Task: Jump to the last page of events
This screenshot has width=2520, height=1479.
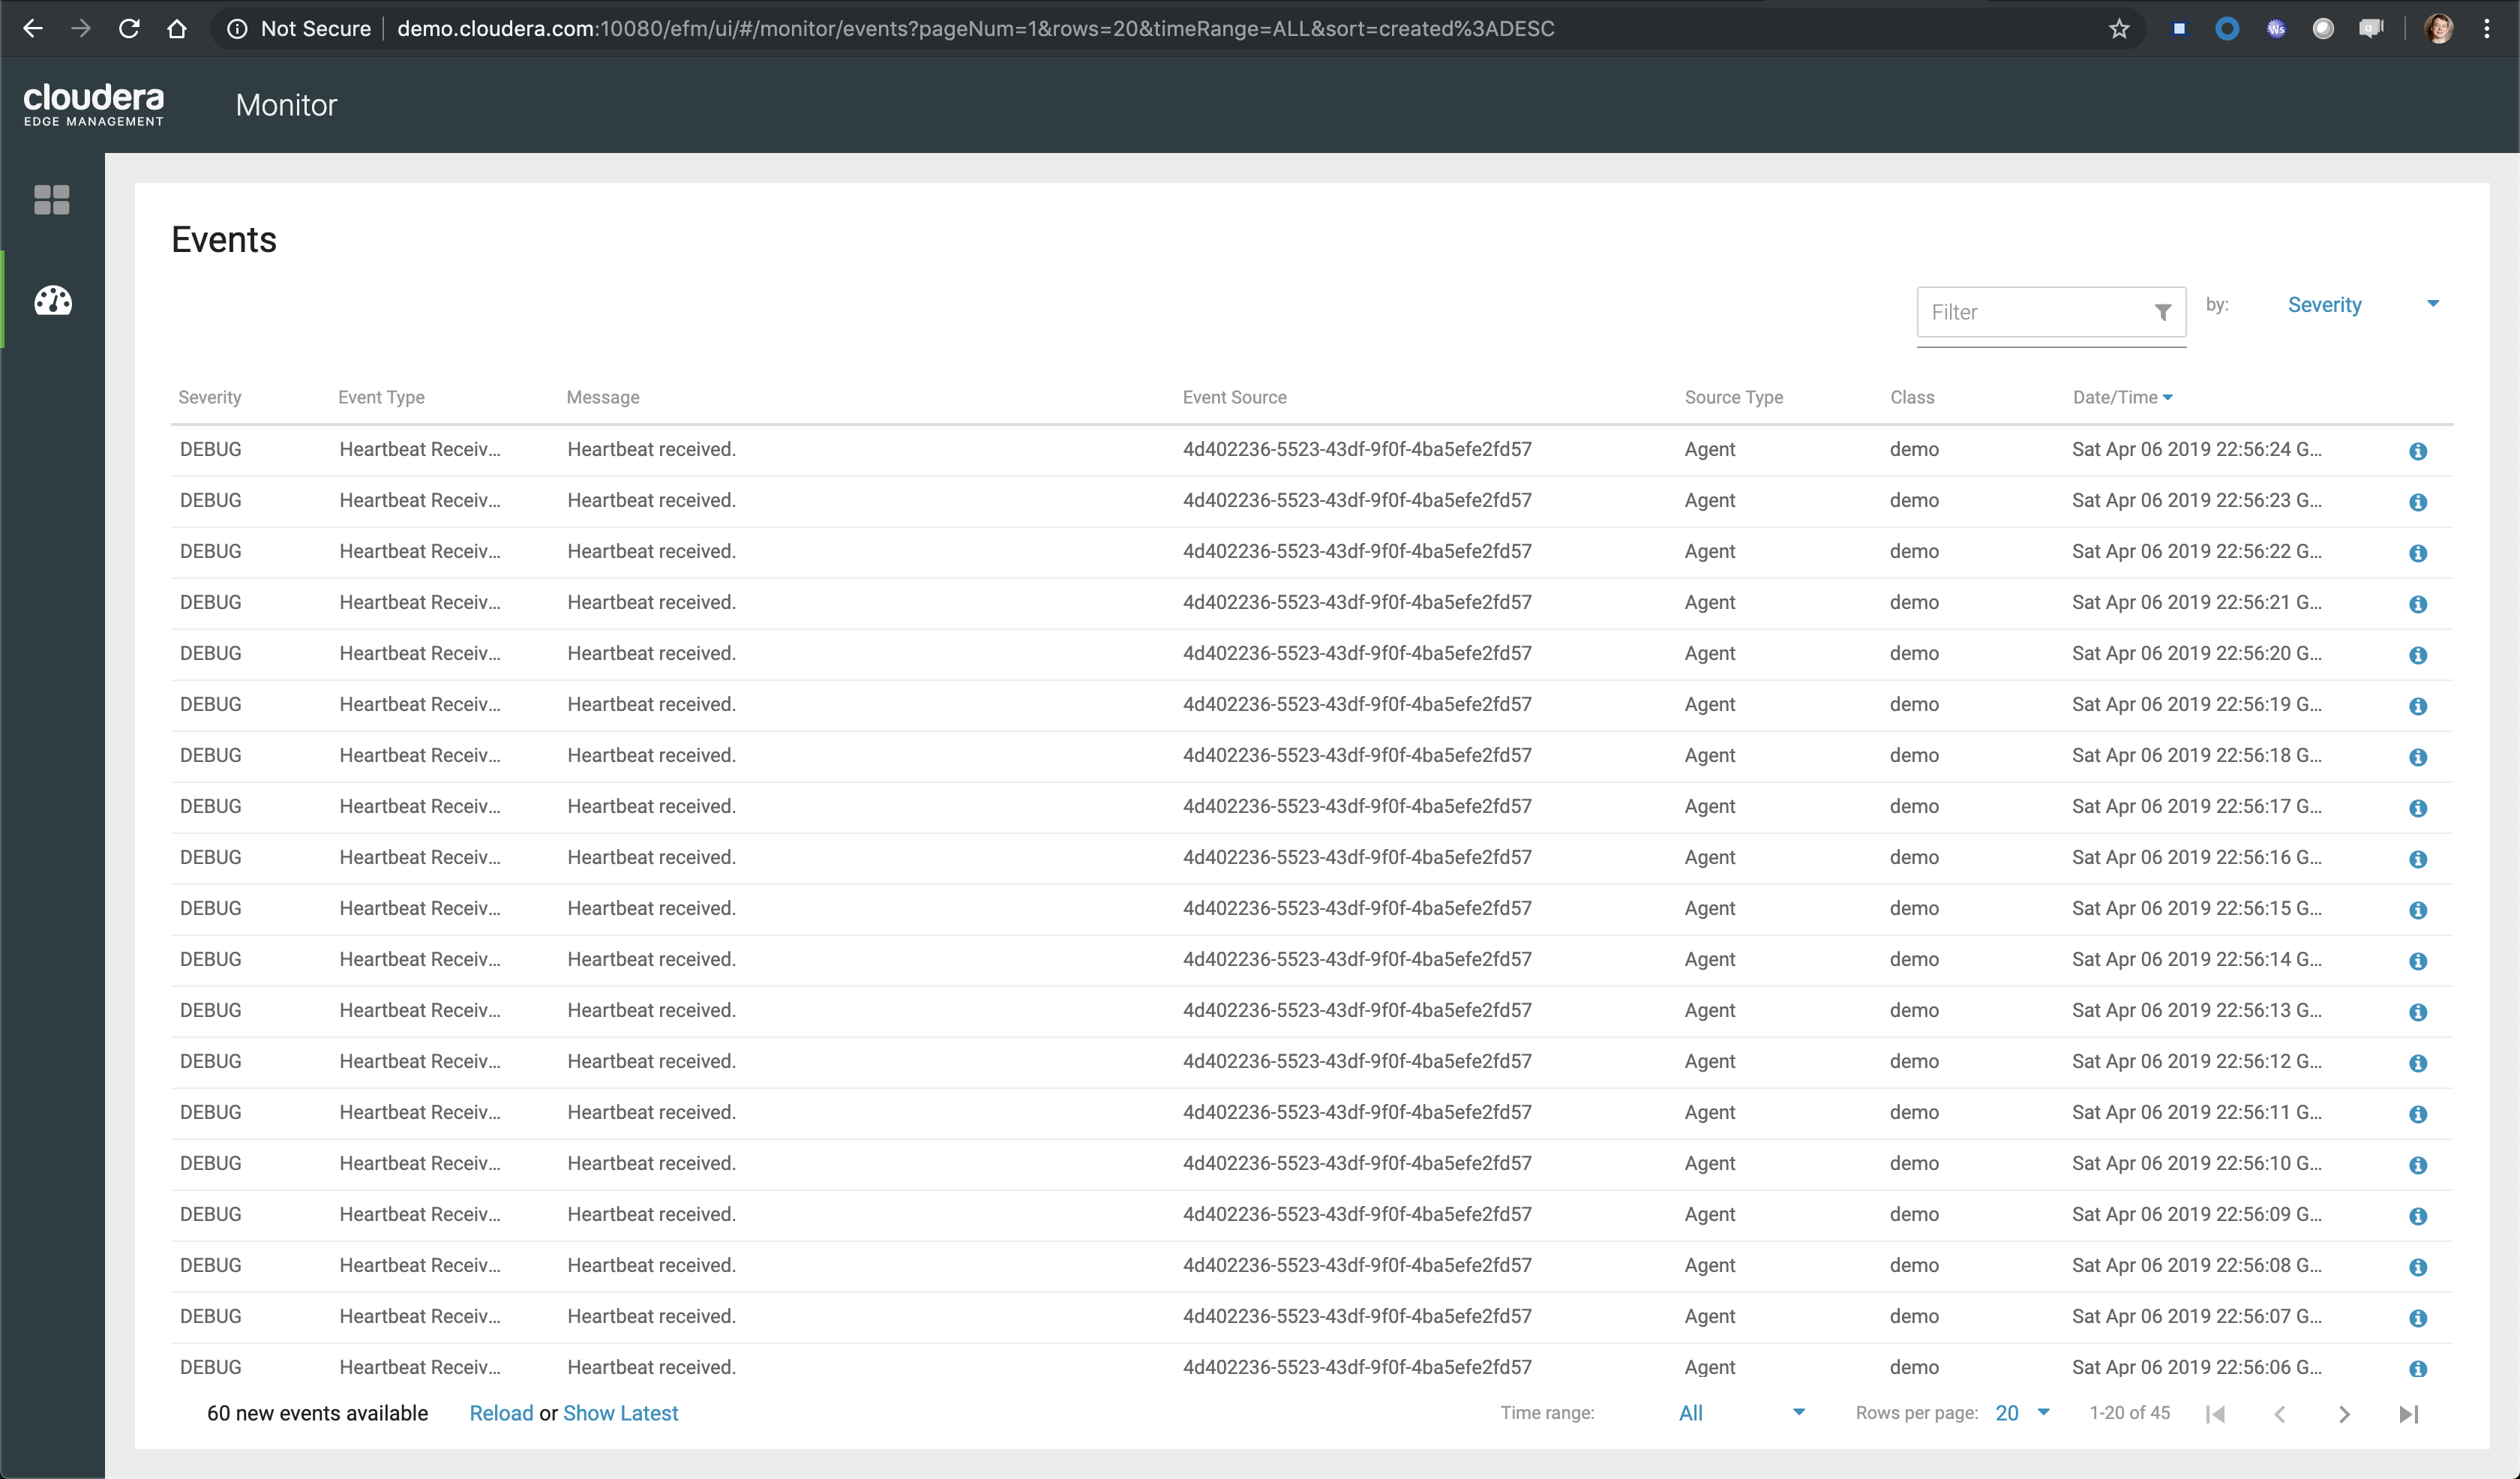Action: coord(2408,1415)
